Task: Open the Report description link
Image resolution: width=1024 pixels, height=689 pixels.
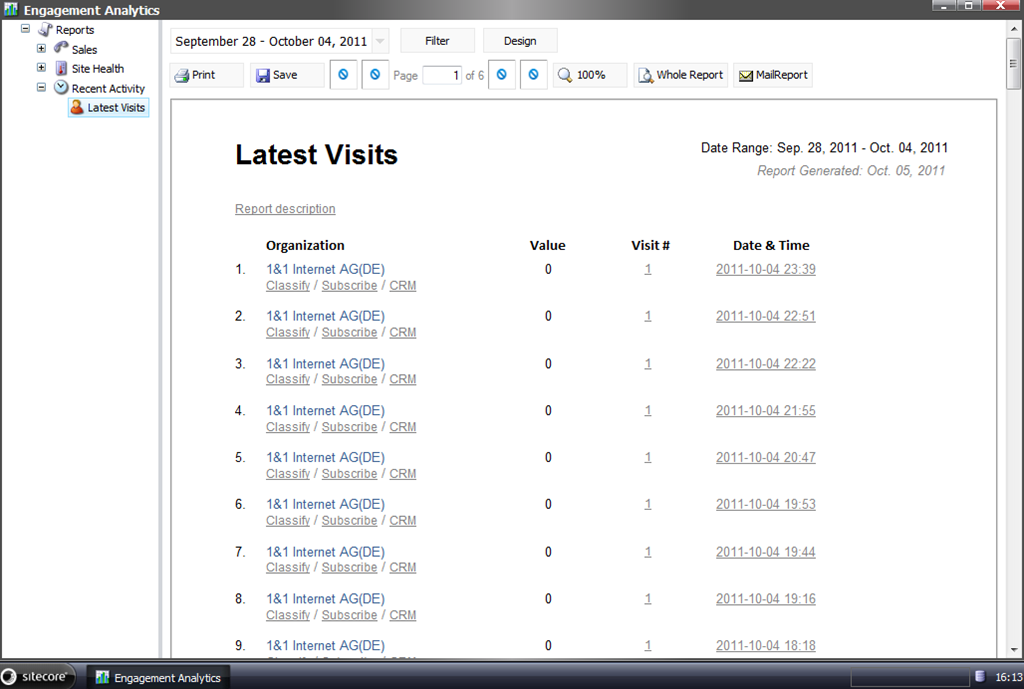Action: tap(285, 209)
